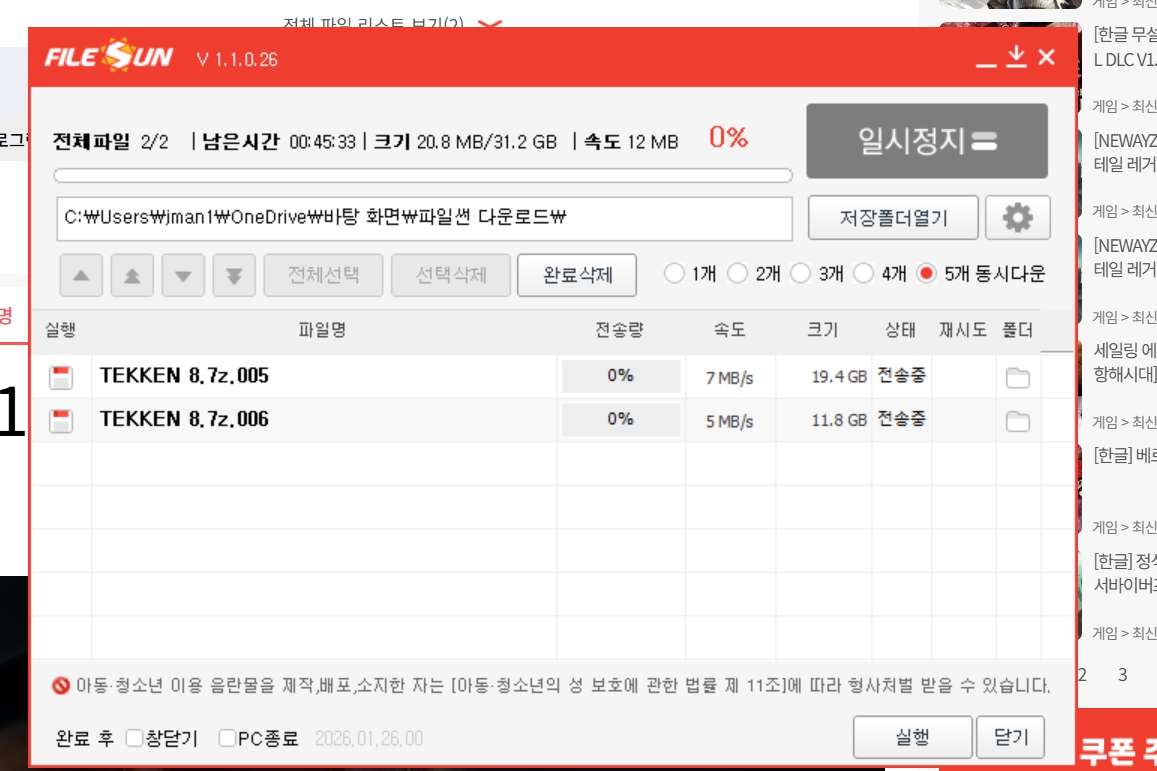Open 세일링 에 post link in browser sidebar

click(1125, 362)
